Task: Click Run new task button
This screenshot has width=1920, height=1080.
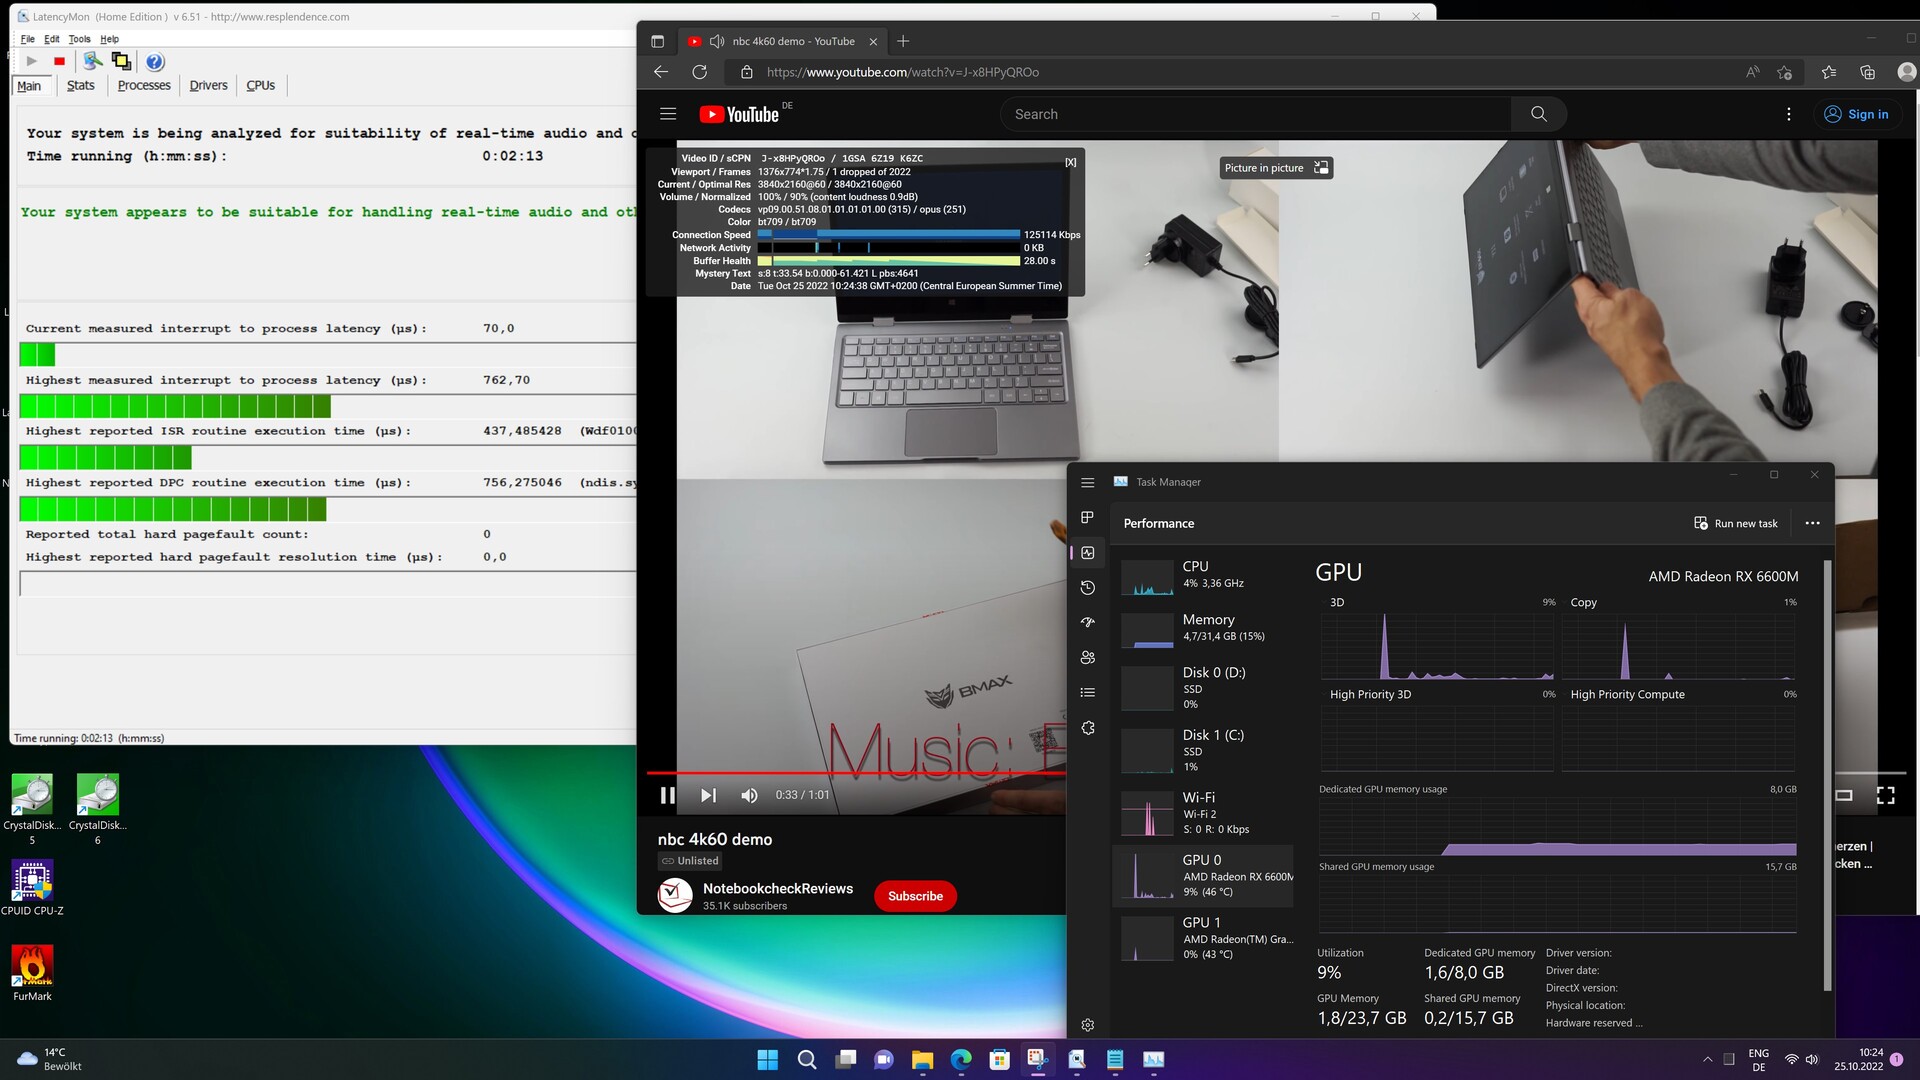Action: [1735, 524]
